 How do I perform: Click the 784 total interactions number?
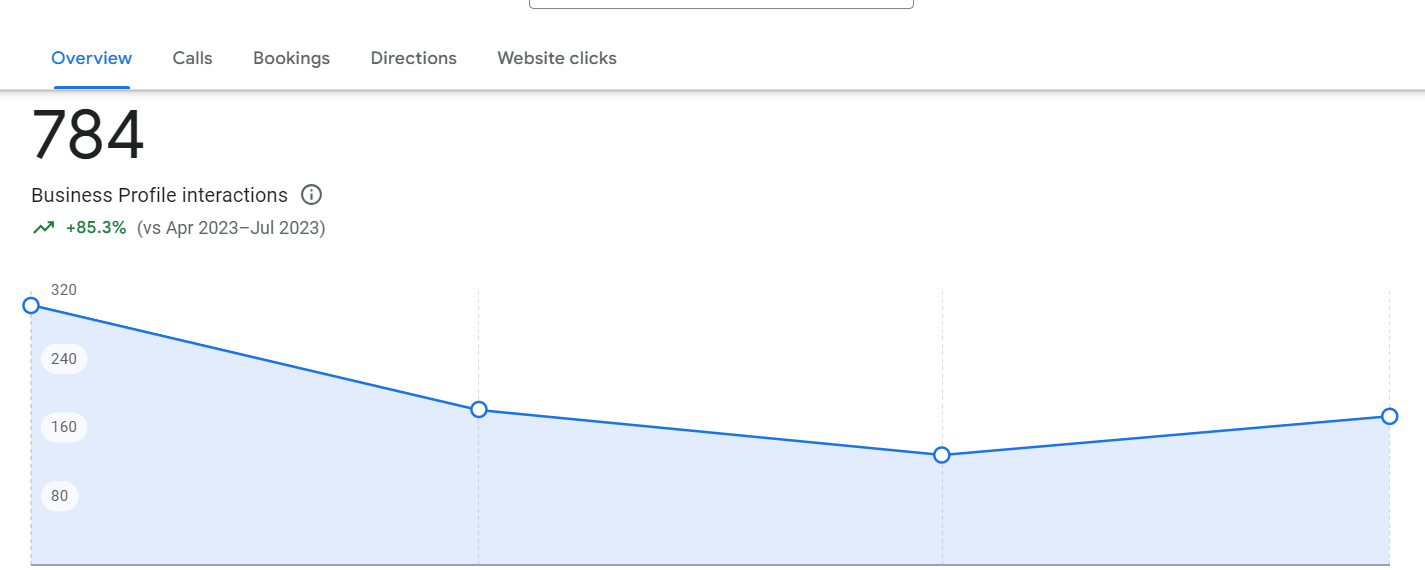[x=88, y=135]
